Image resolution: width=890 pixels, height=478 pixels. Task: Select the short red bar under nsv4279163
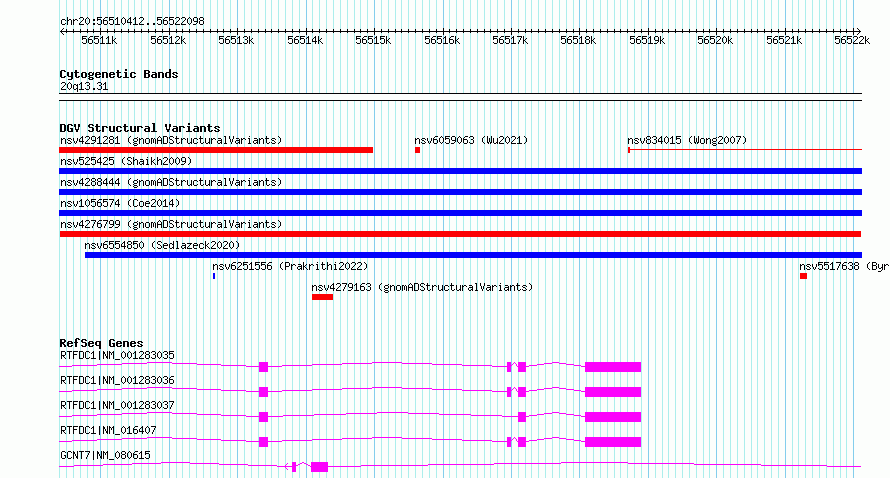[x=322, y=297]
